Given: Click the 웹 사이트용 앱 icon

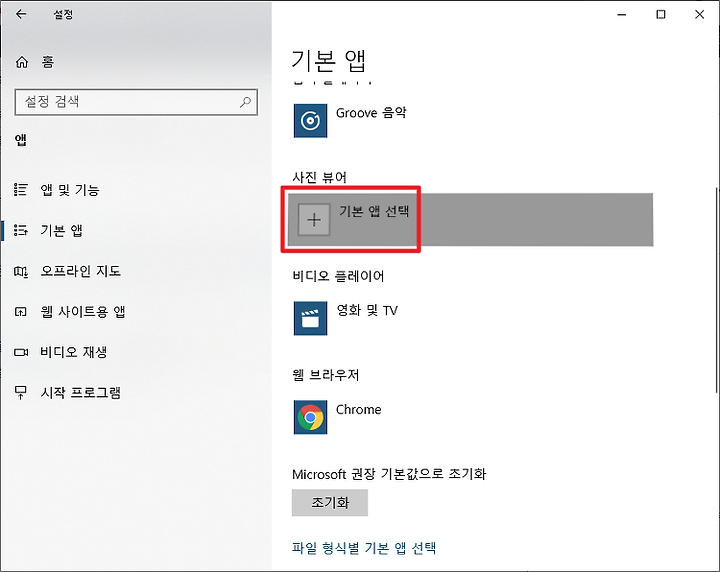Looking at the screenshot, I should [21, 312].
